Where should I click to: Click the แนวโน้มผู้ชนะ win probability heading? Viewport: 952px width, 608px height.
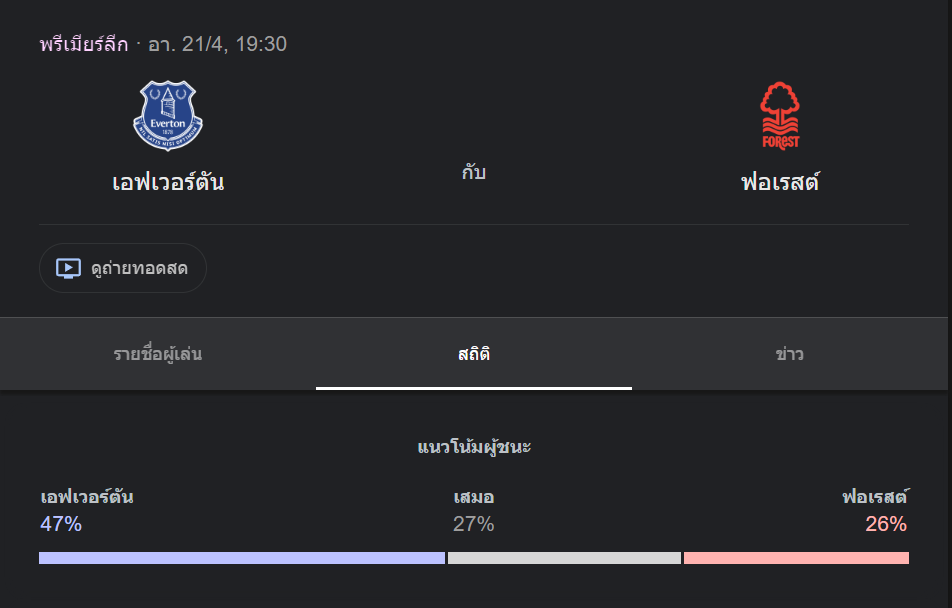click(474, 447)
